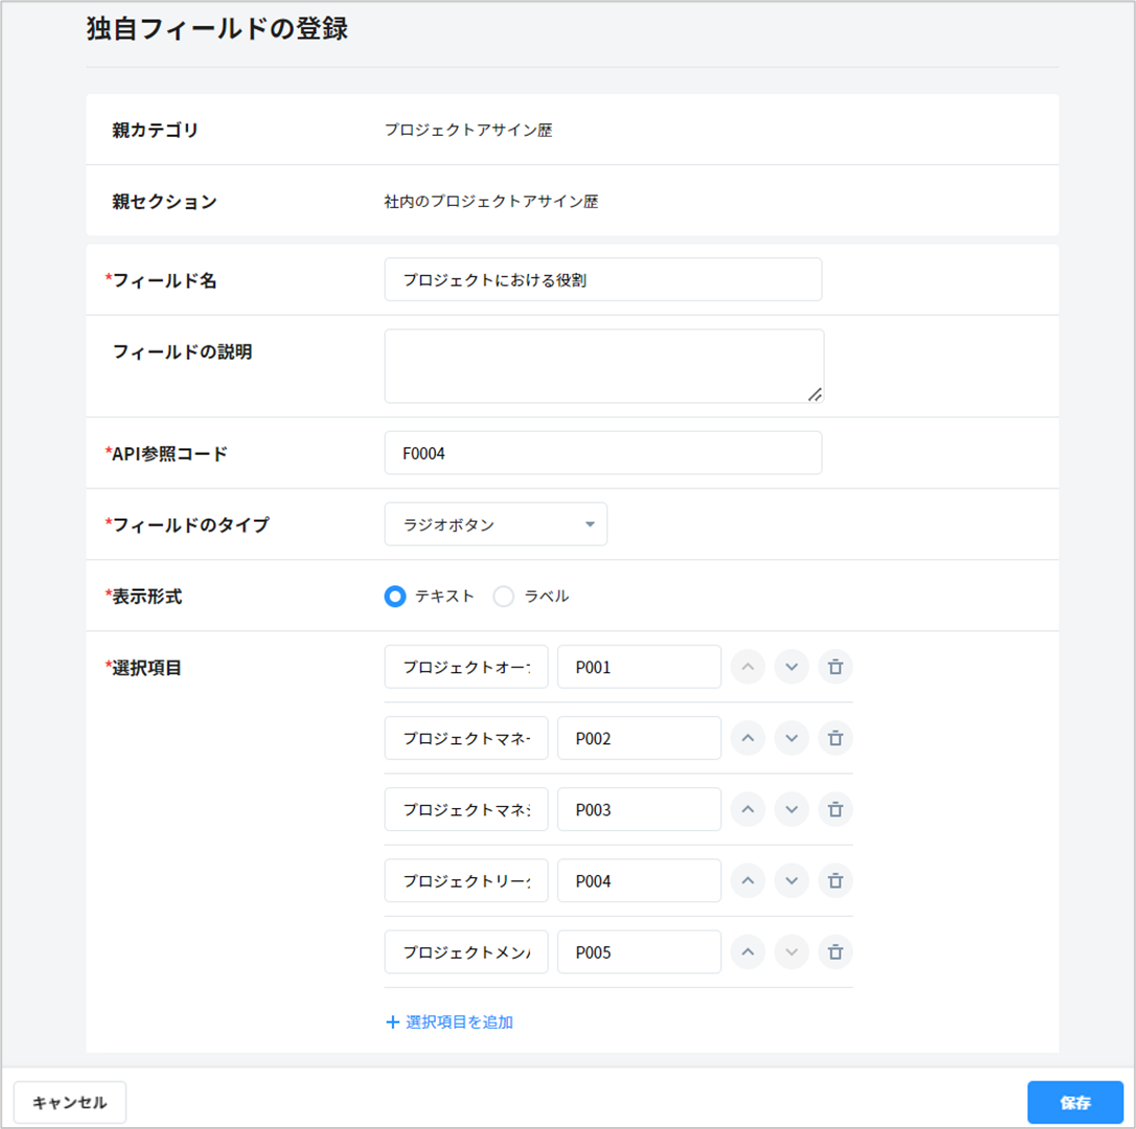Move the P005 item up
The height and width of the screenshot is (1129, 1136).
click(x=748, y=952)
